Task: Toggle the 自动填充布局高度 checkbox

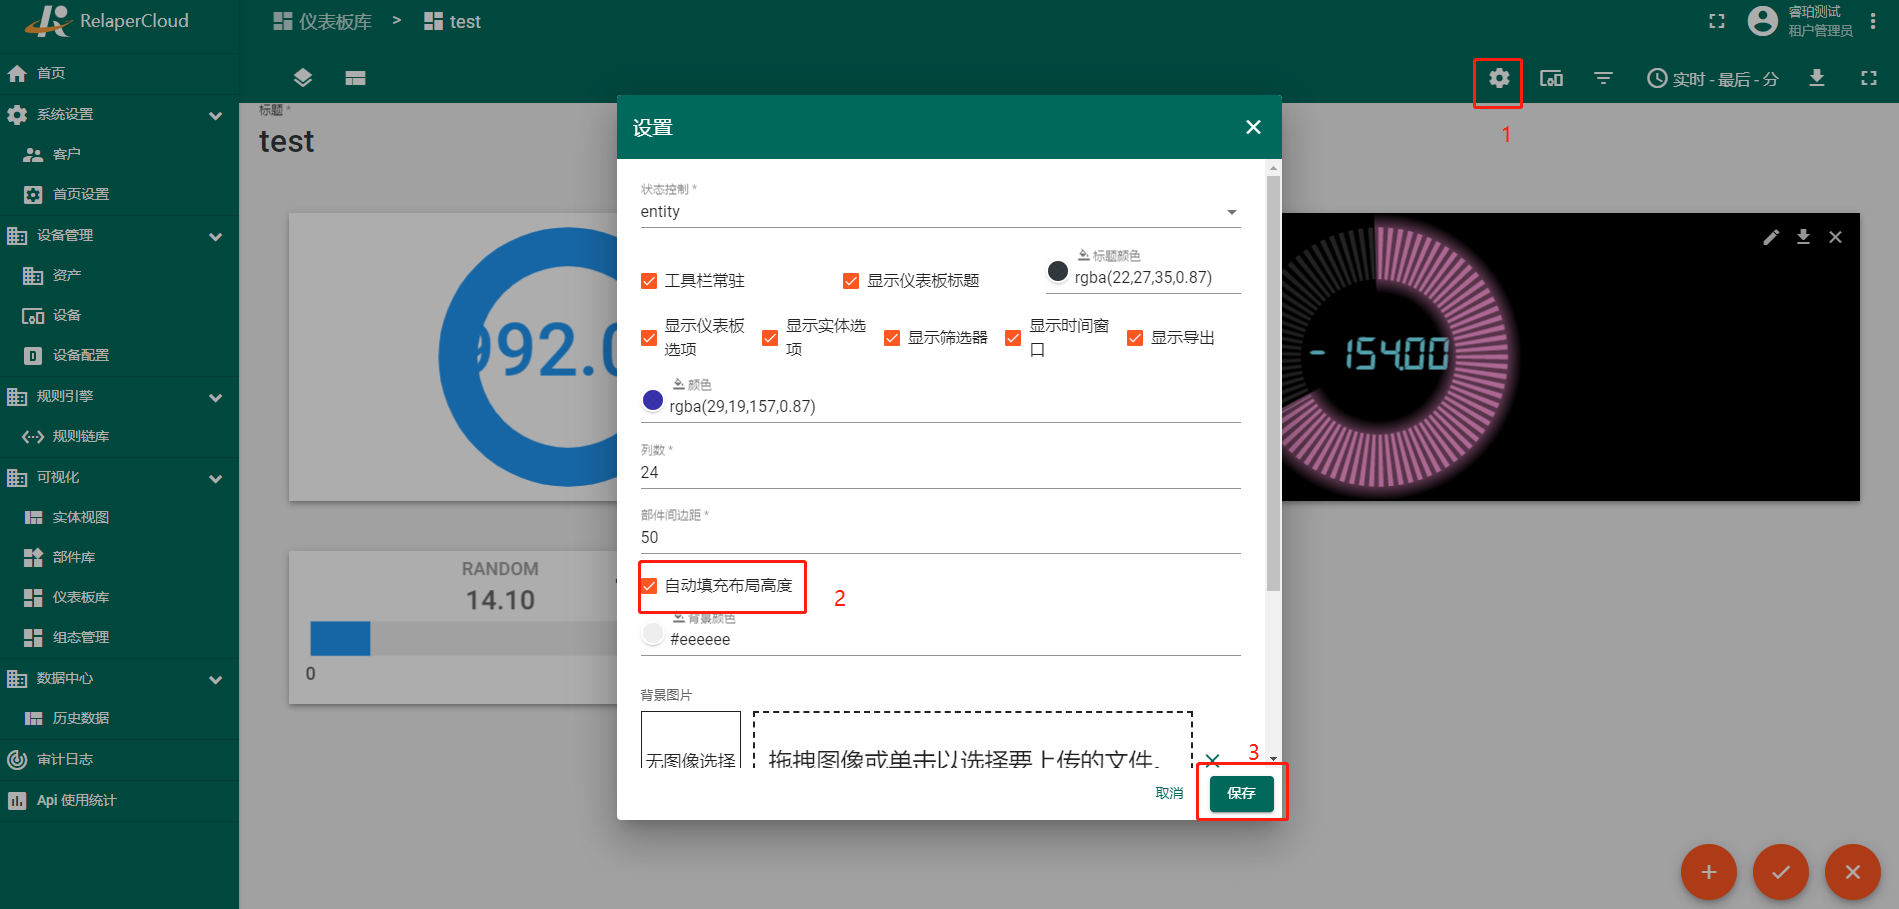Action: (x=649, y=586)
